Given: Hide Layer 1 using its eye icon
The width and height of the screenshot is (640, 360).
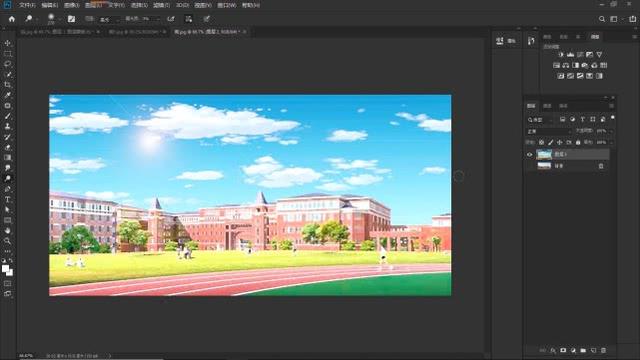Looking at the screenshot, I should point(529,155).
